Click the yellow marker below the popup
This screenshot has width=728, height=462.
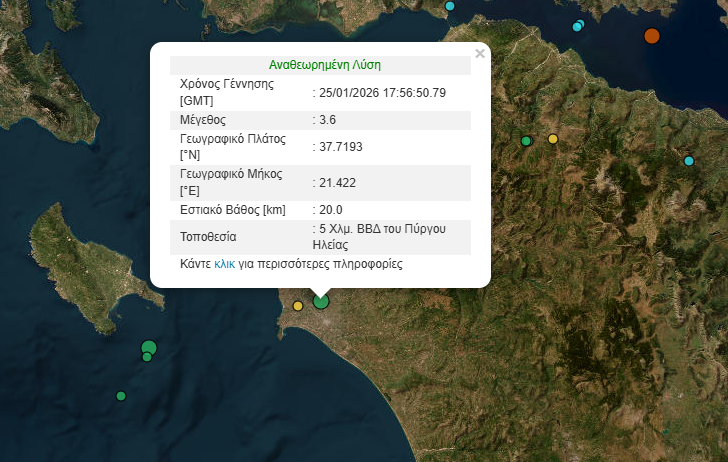(x=298, y=306)
